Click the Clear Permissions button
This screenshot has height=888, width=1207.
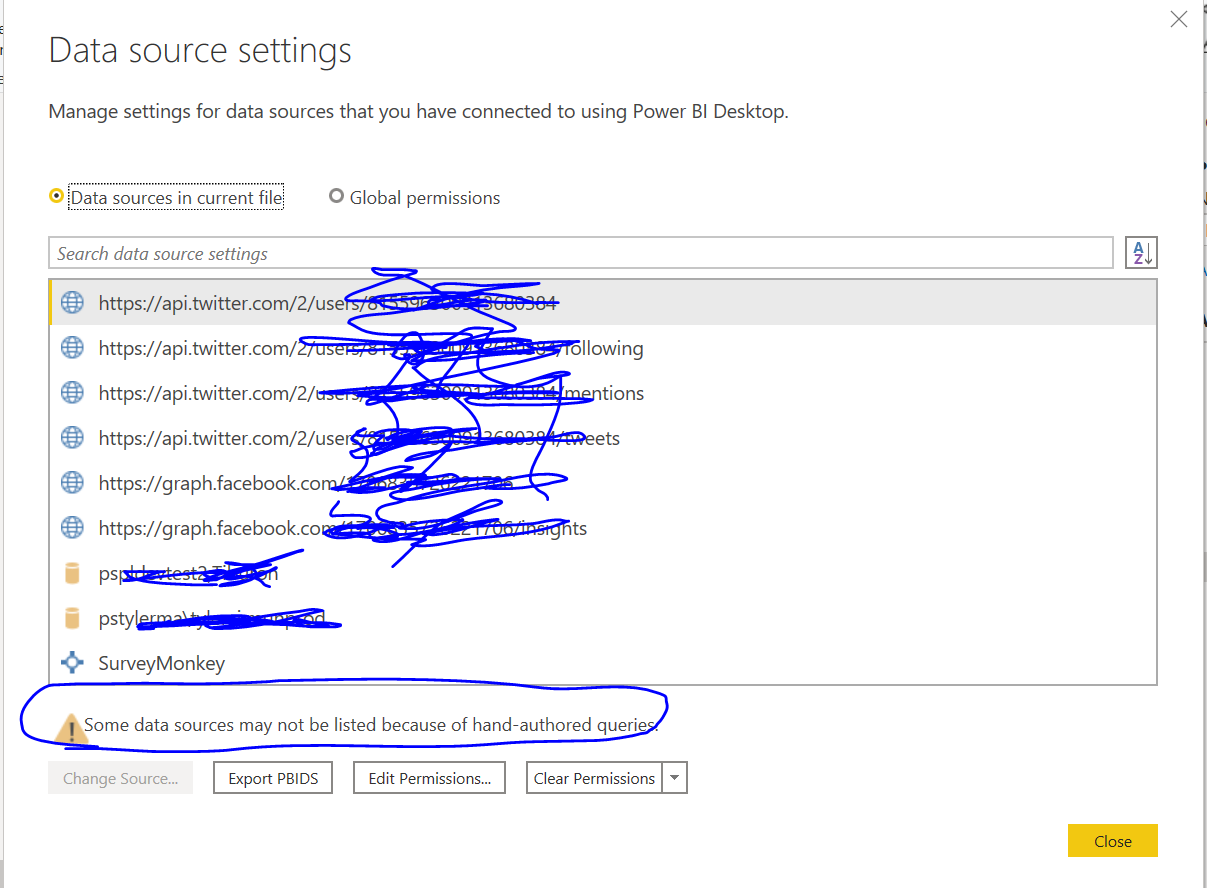pos(594,778)
